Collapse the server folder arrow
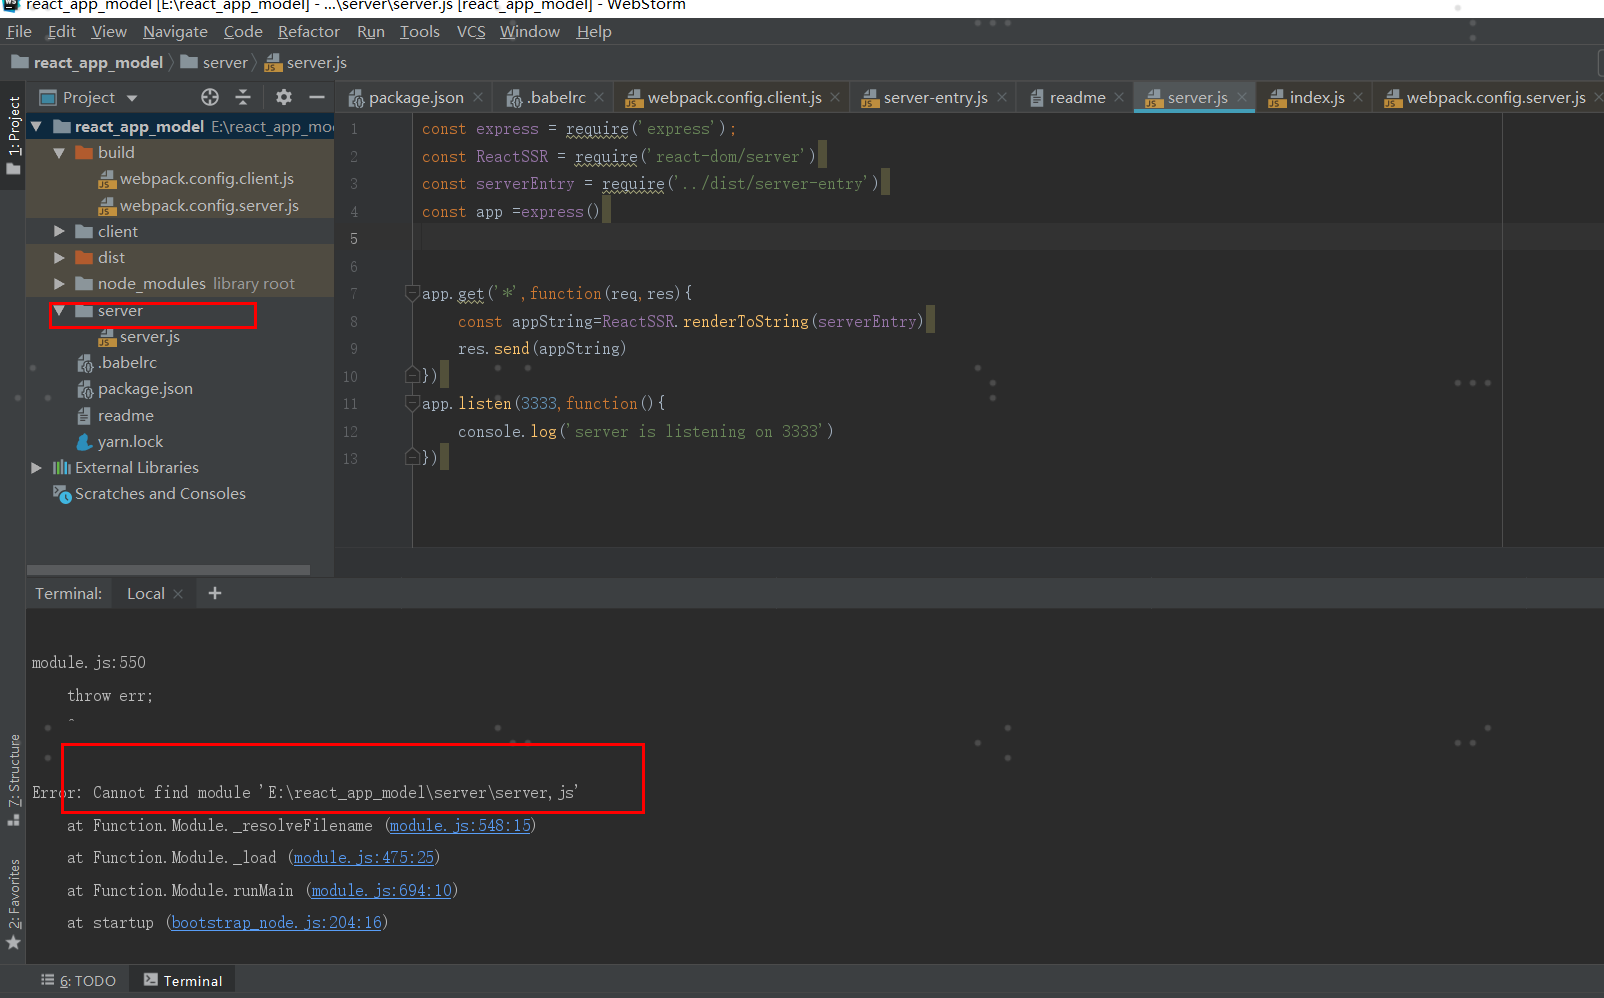The height and width of the screenshot is (998, 1604). 59,310
